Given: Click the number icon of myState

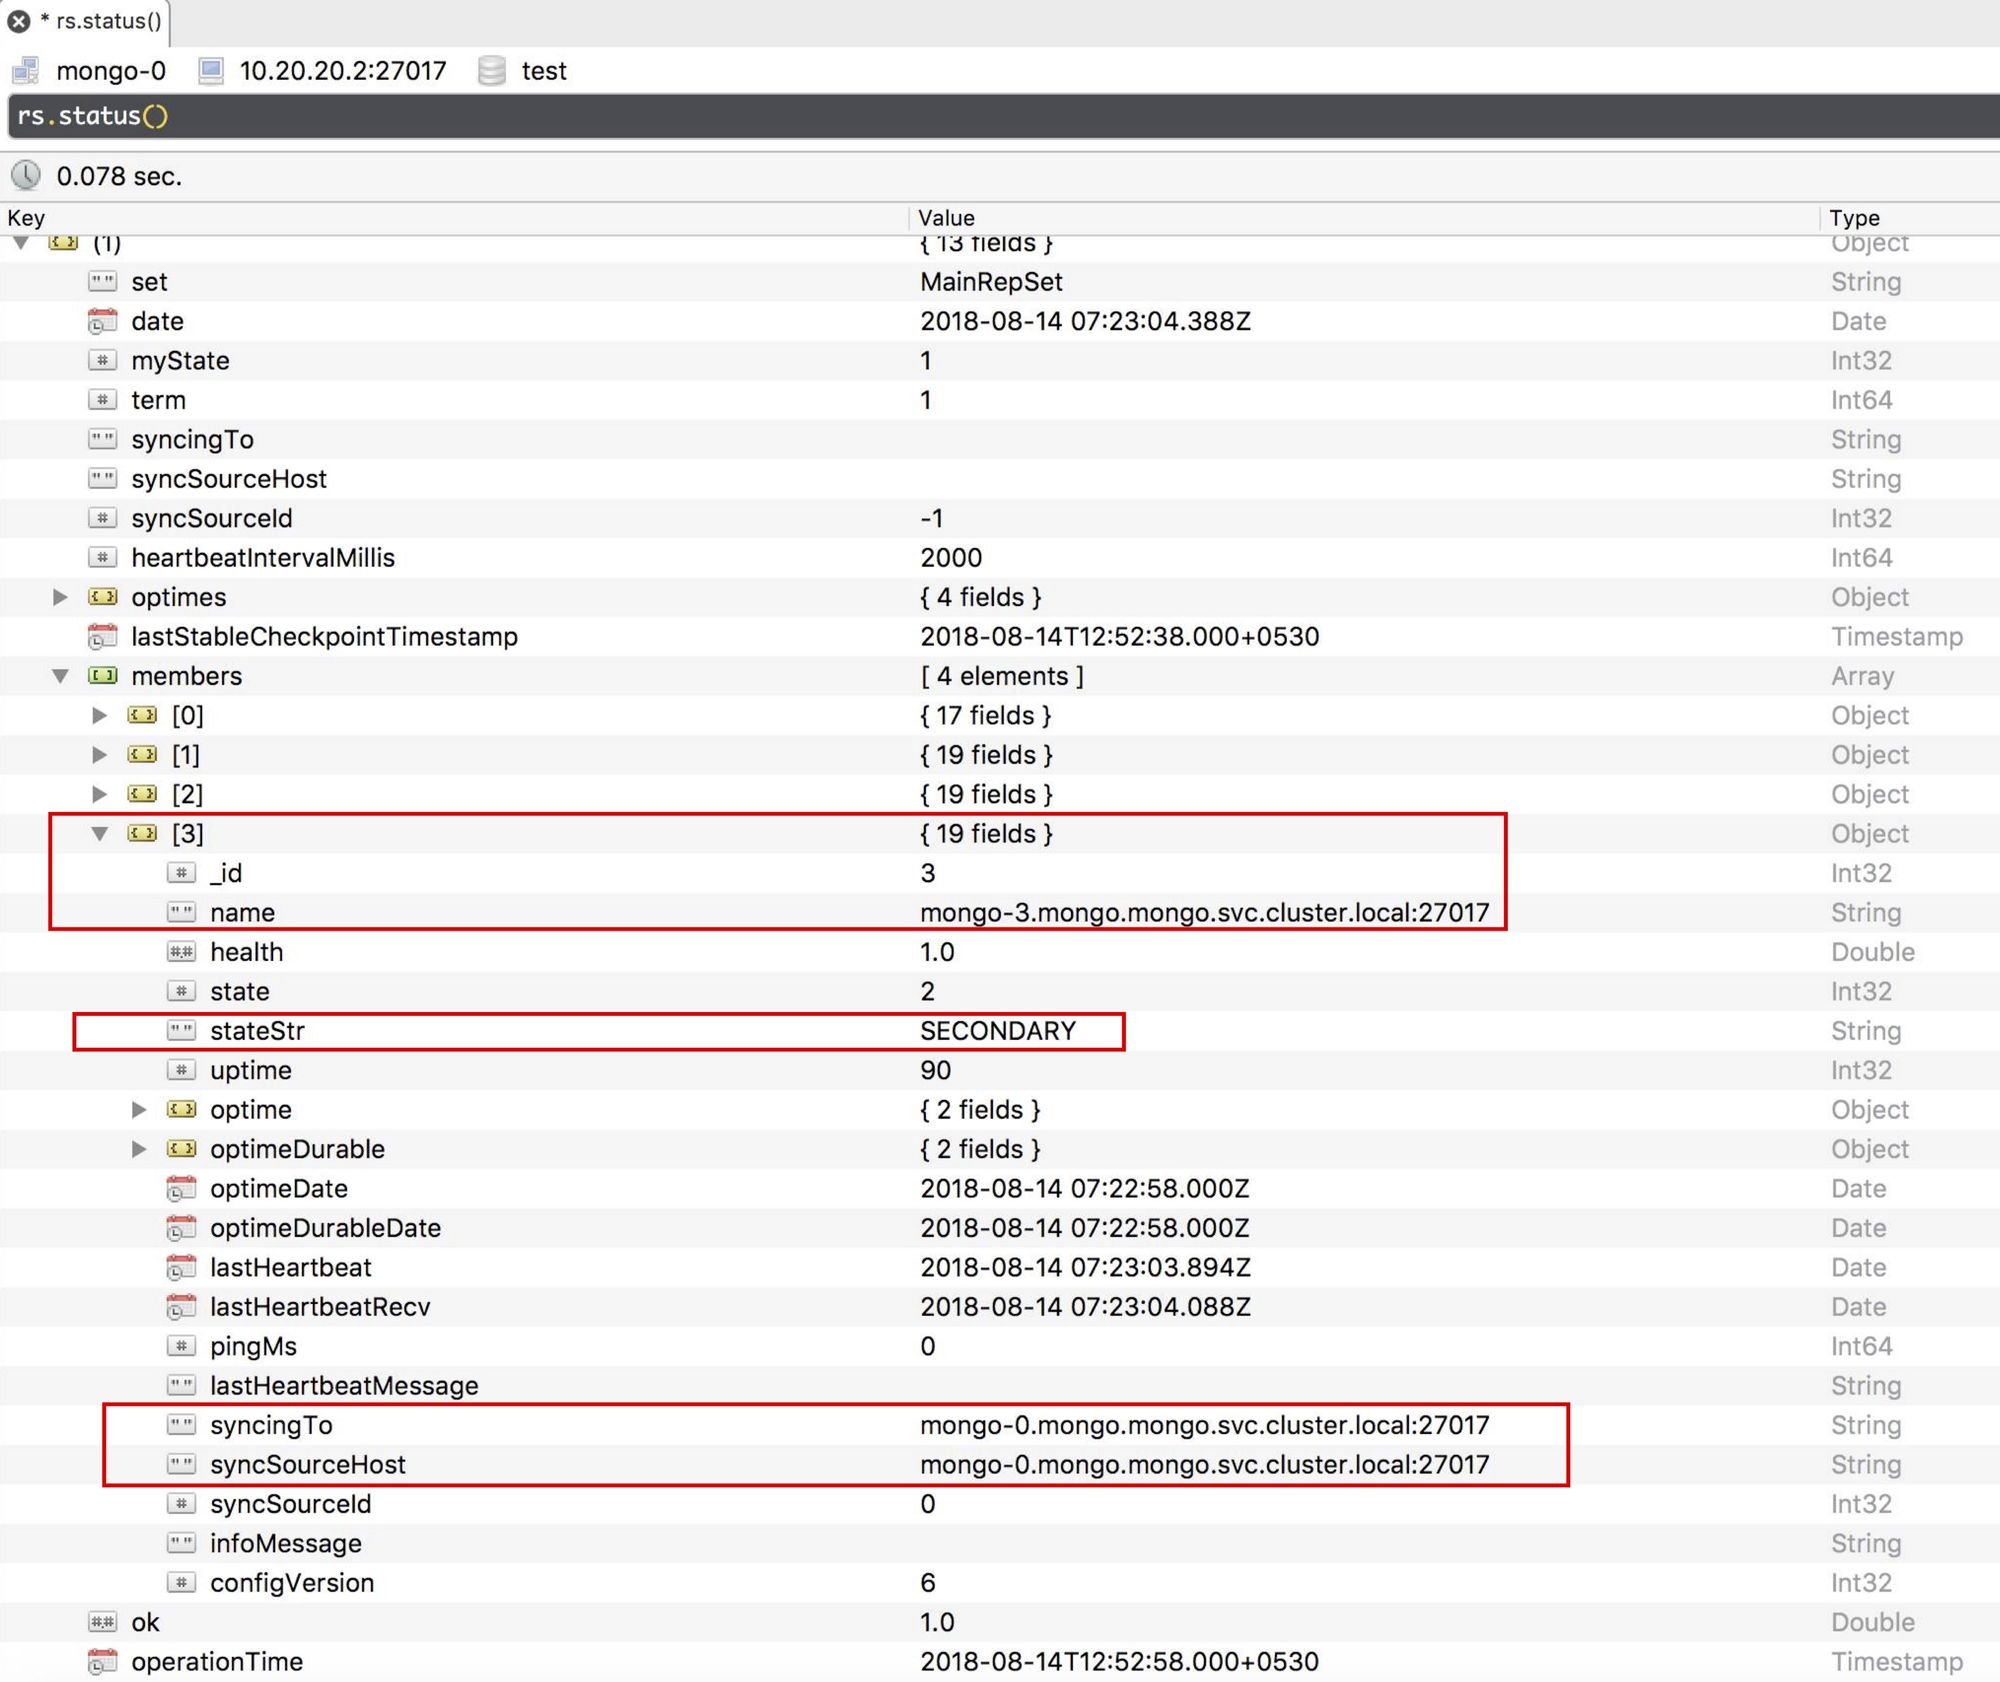Looking at the screenshot, I should click(x=102, y=361).
